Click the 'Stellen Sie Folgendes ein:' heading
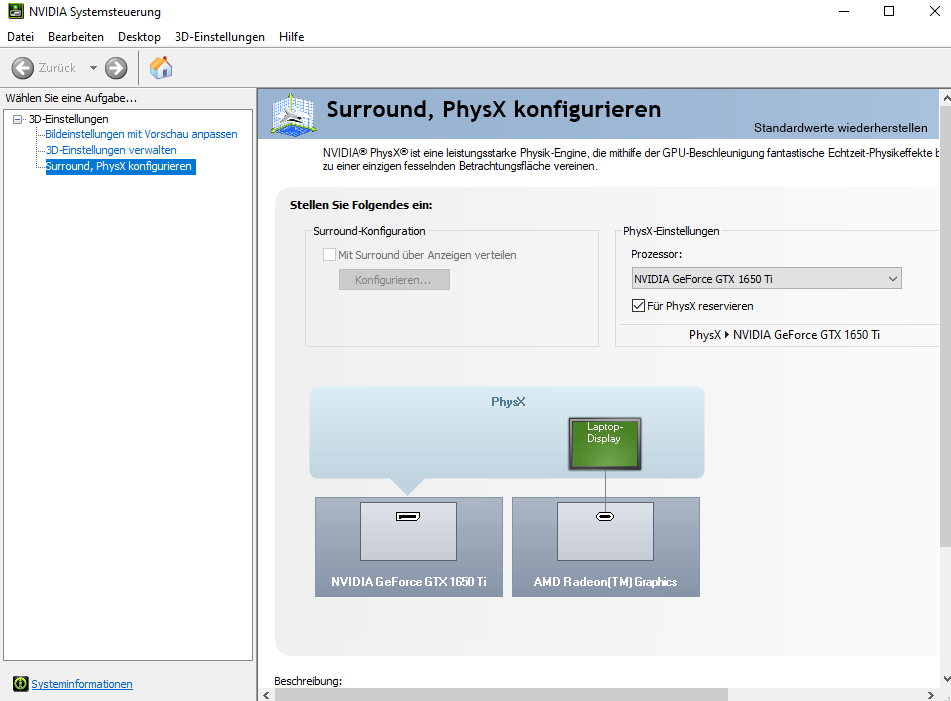Image resolution: width=951 pixels, height=701 pixels. point(361,205)
